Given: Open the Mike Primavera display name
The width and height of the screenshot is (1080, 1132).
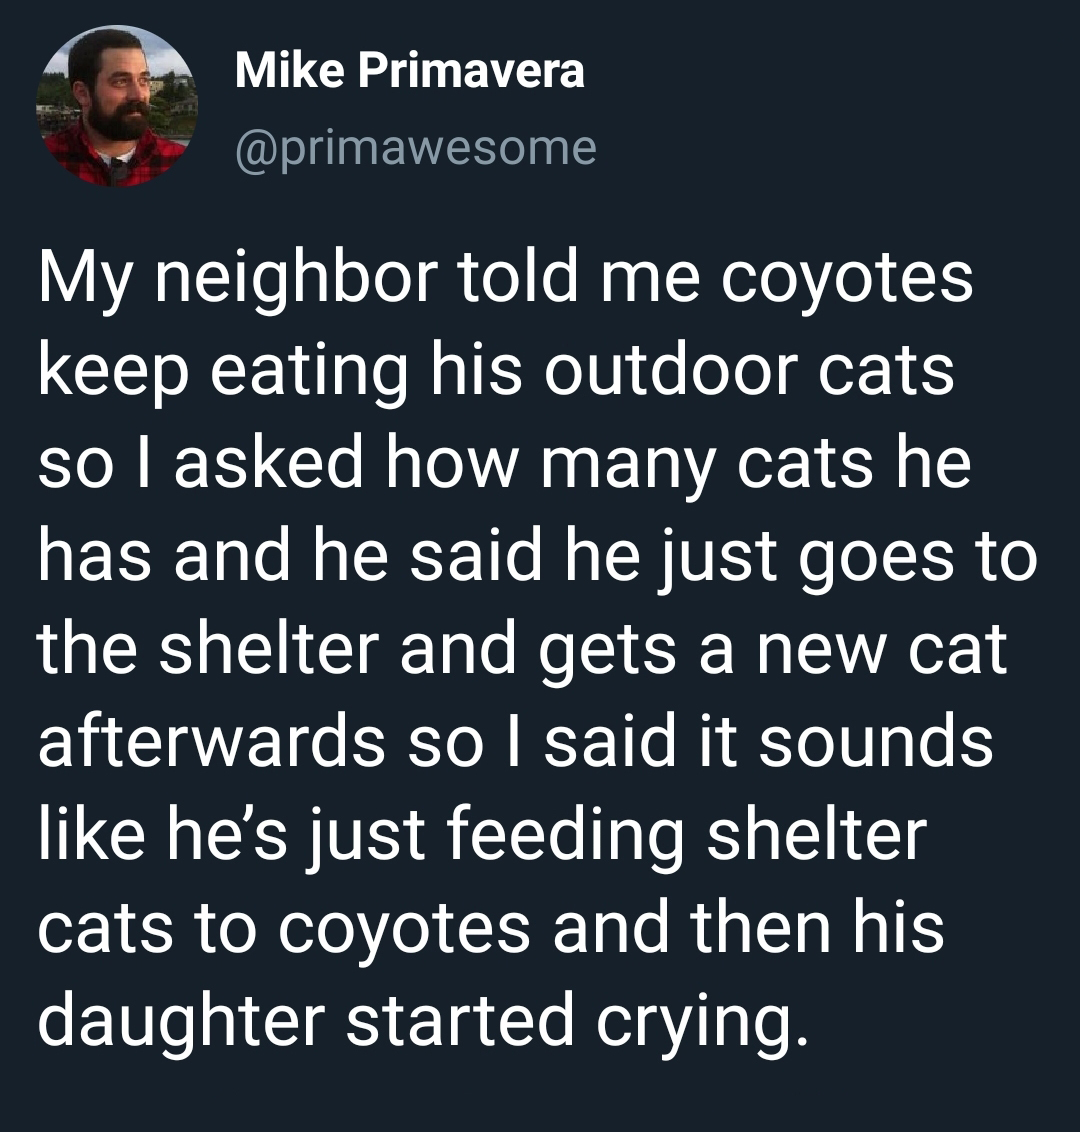Looking at the screenshot, I should 409,71.
